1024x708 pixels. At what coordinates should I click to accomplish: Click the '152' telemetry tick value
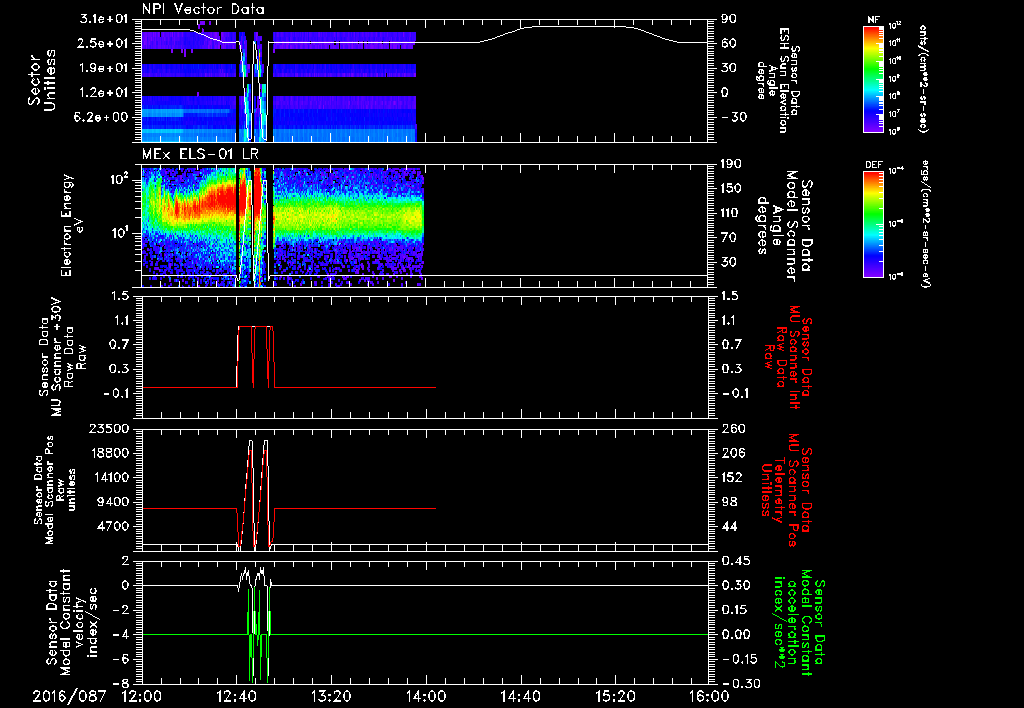[733, 477]
